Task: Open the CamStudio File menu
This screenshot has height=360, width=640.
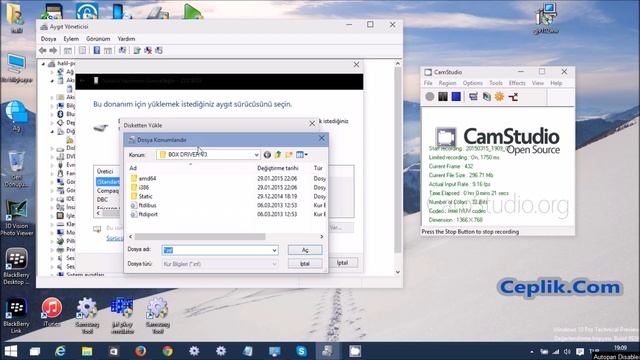Action: [428, 83]
